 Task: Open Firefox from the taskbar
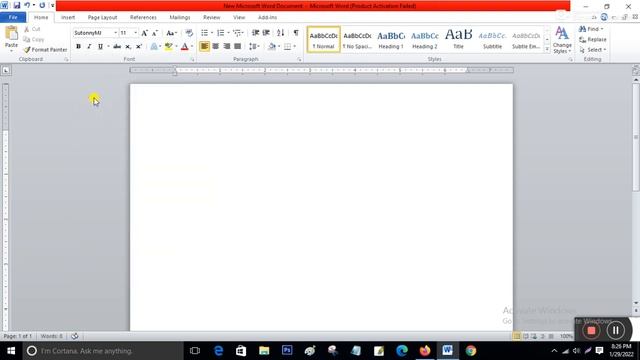point(424,350)
